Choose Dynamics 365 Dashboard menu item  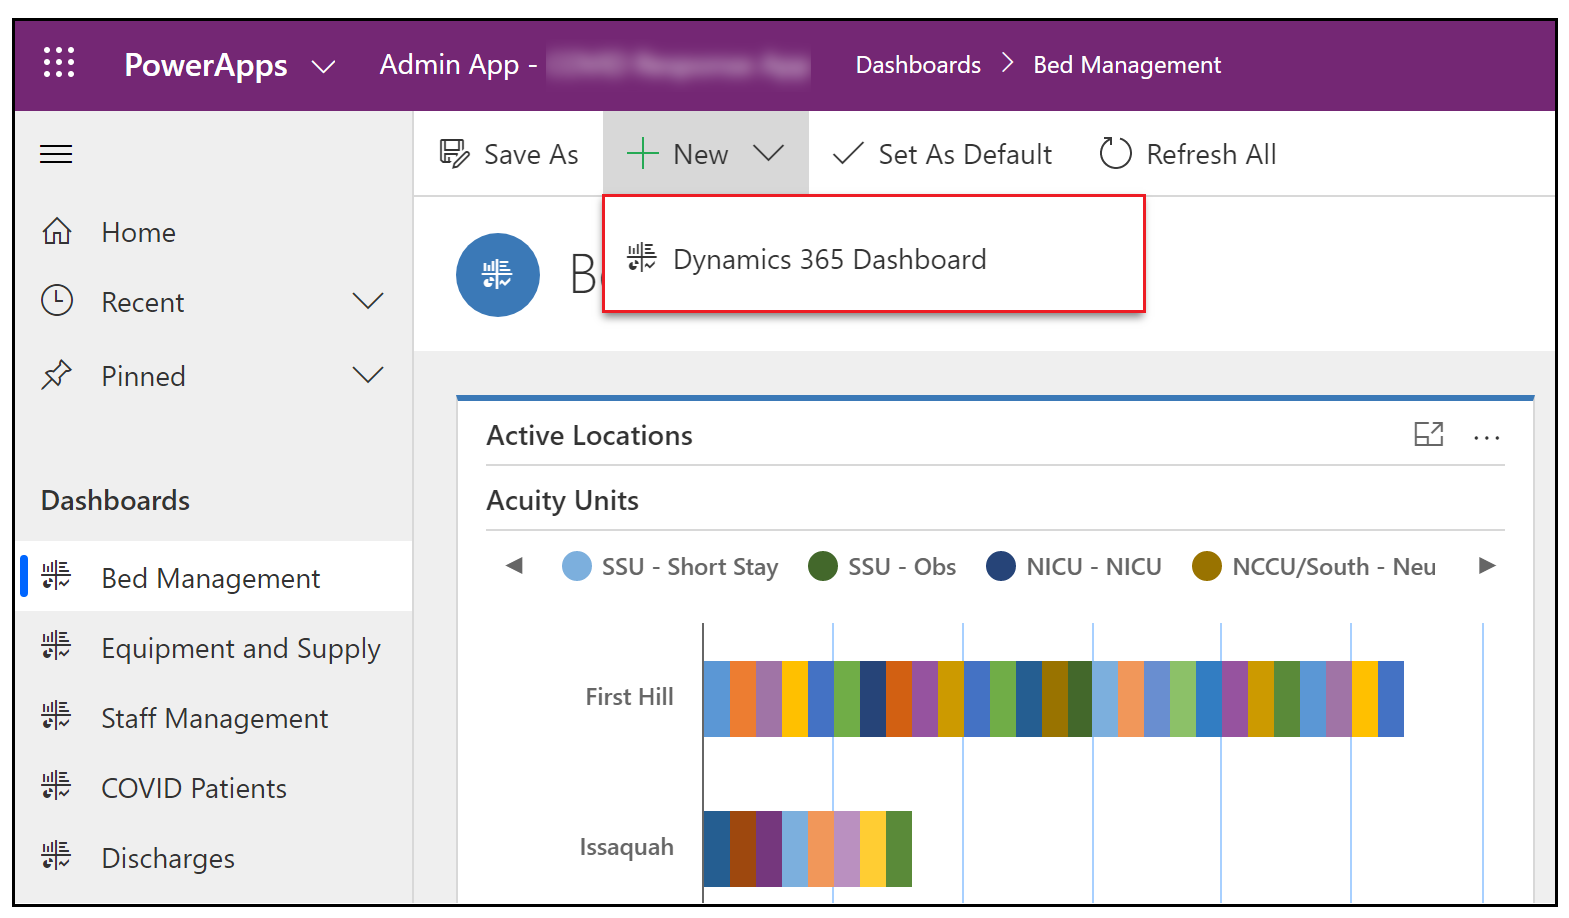point(873,259)
